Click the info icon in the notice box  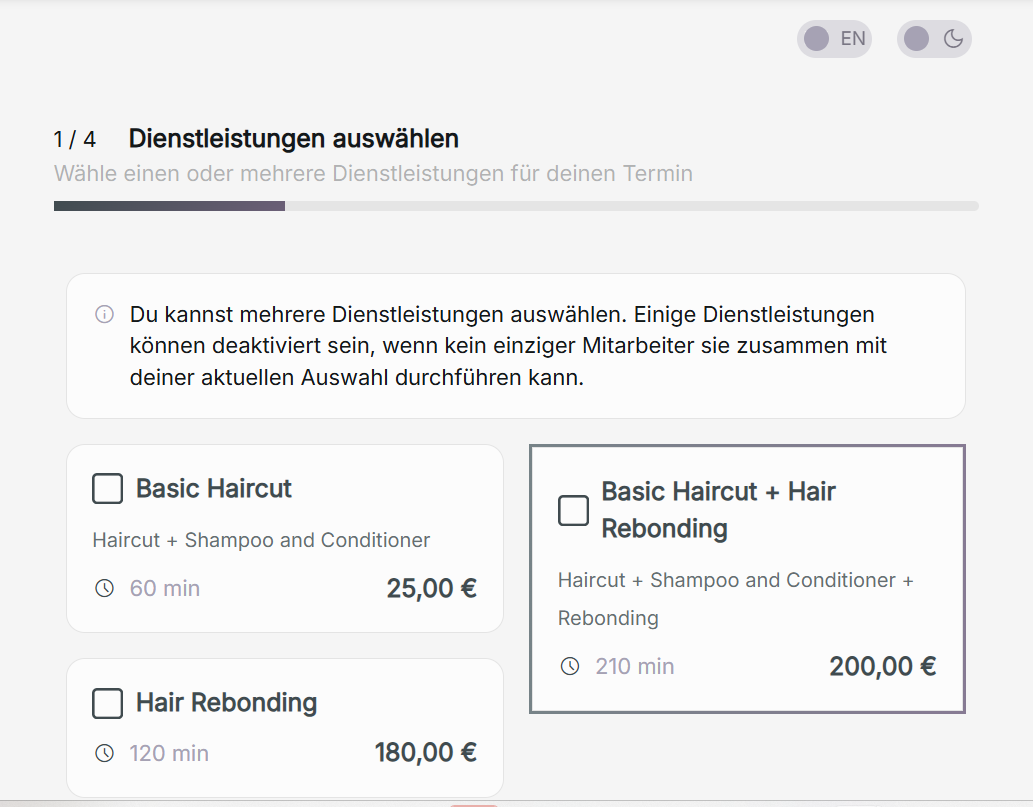104,315
